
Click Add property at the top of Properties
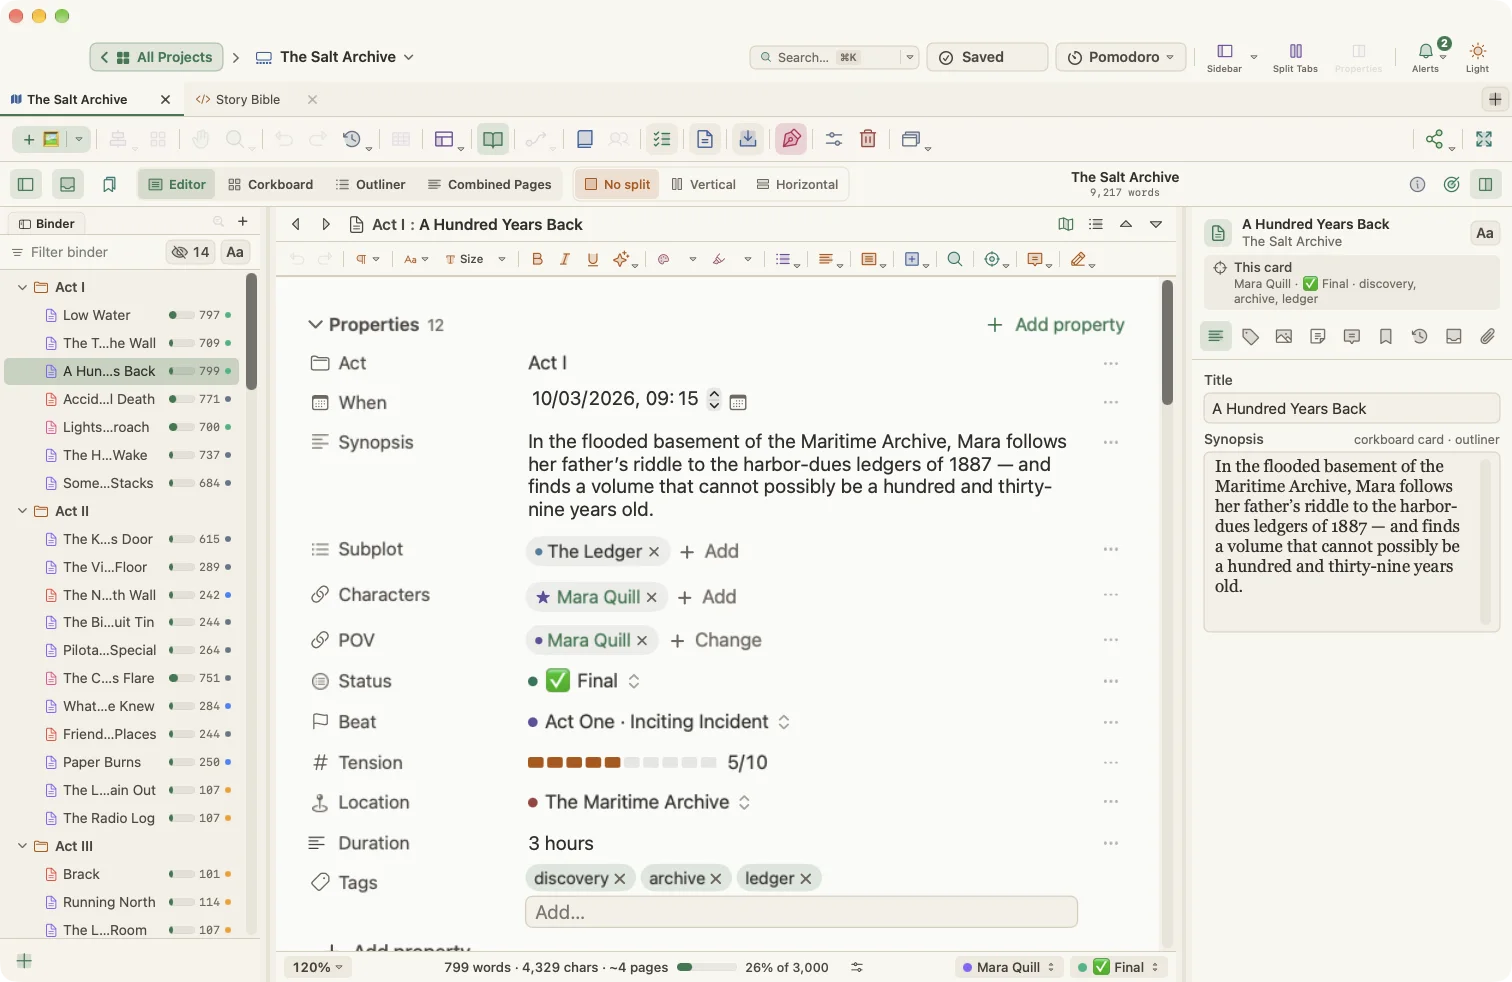[x=1055, y=324]
